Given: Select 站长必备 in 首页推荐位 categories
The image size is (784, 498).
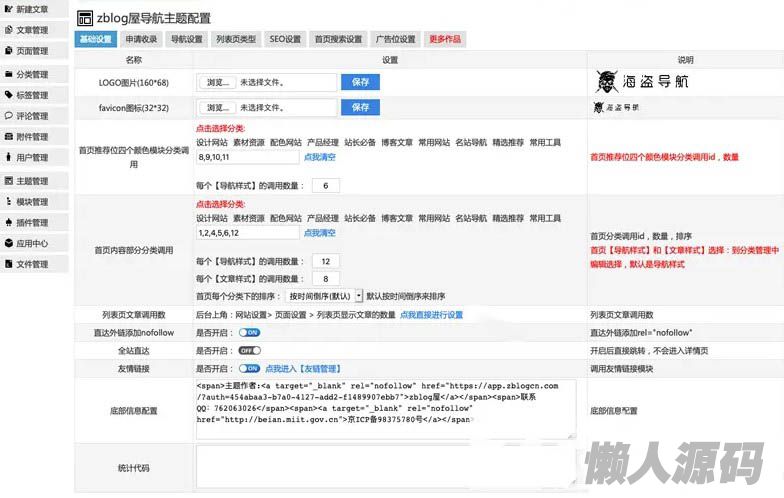Looking at the screenshot, I should [360, 142].
